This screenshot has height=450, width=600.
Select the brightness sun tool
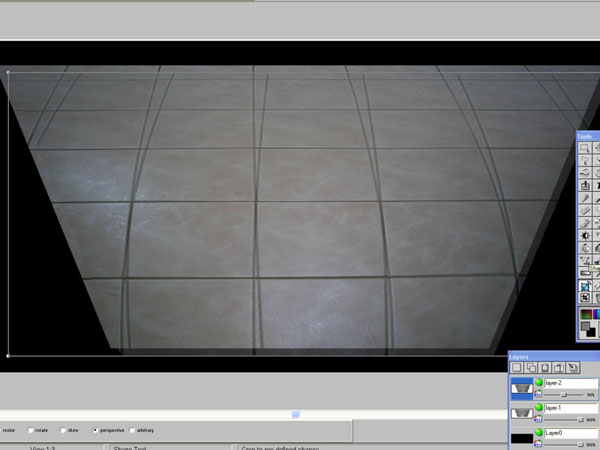[x=584, y=235]
